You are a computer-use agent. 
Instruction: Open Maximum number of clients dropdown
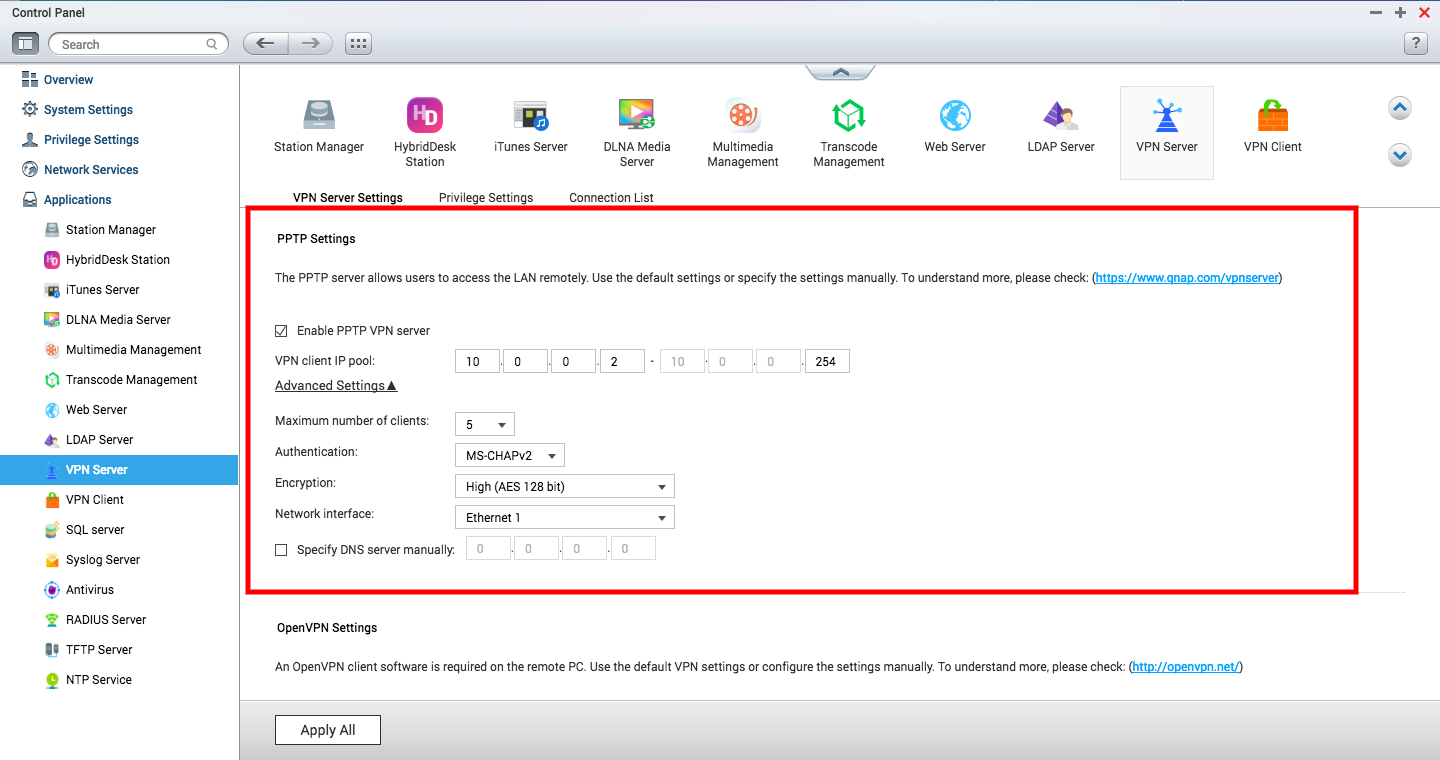point(484,425)
